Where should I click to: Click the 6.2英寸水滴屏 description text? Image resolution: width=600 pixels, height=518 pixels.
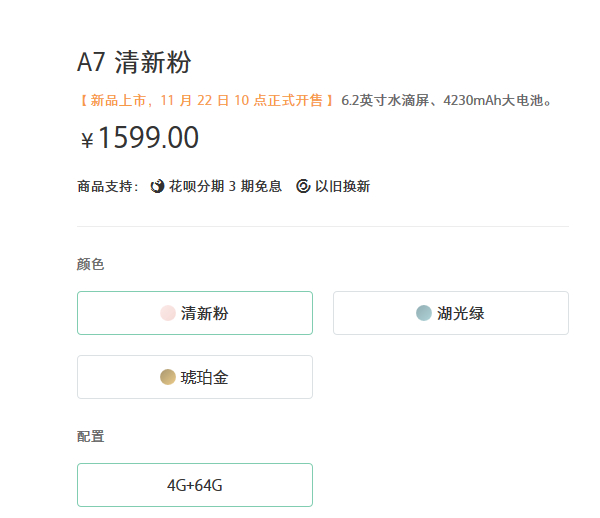(x=385, y=101)
